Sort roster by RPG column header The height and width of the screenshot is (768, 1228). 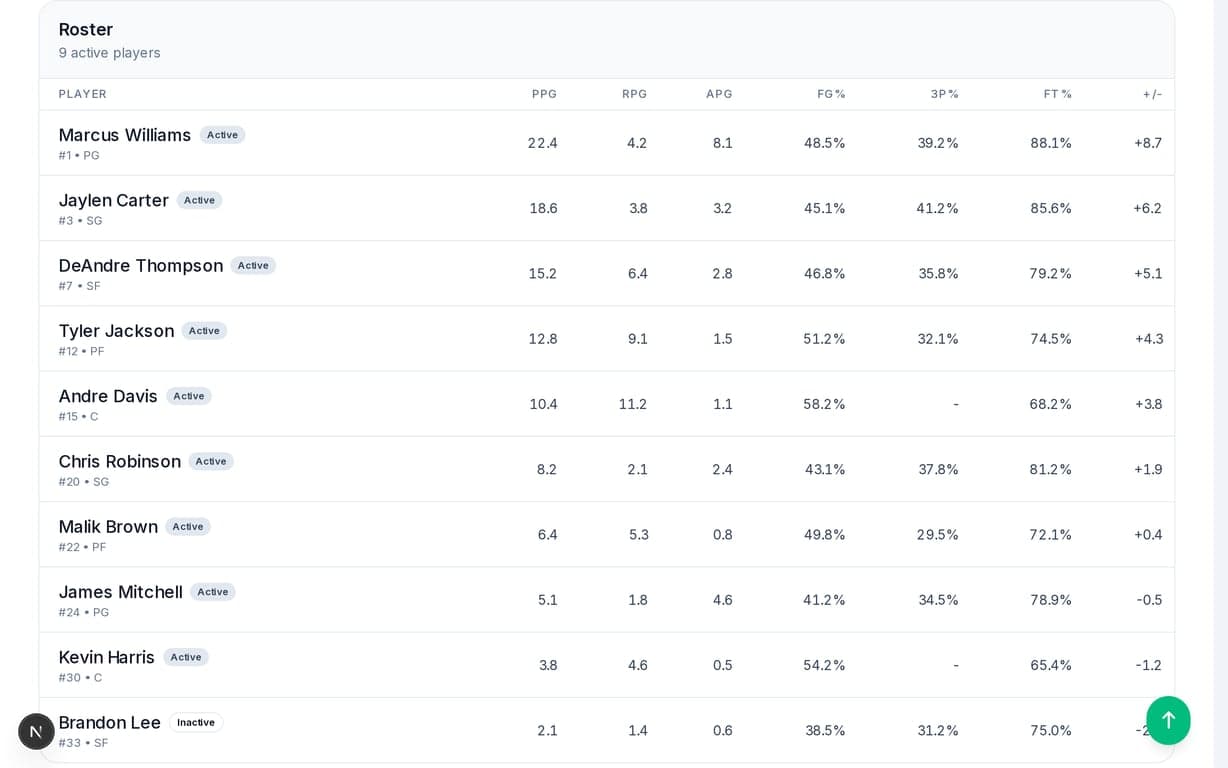pyautogui.click(x=634, y=94)
